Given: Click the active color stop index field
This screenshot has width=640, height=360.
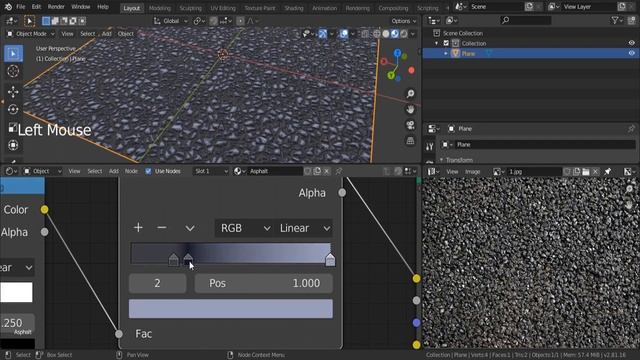Looking at the screenshot, I should [158, 283].
